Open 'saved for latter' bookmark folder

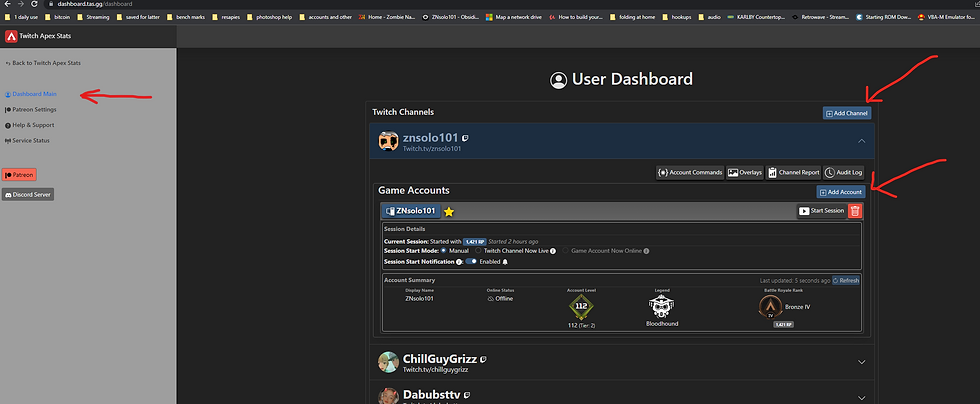click(138, 18)
